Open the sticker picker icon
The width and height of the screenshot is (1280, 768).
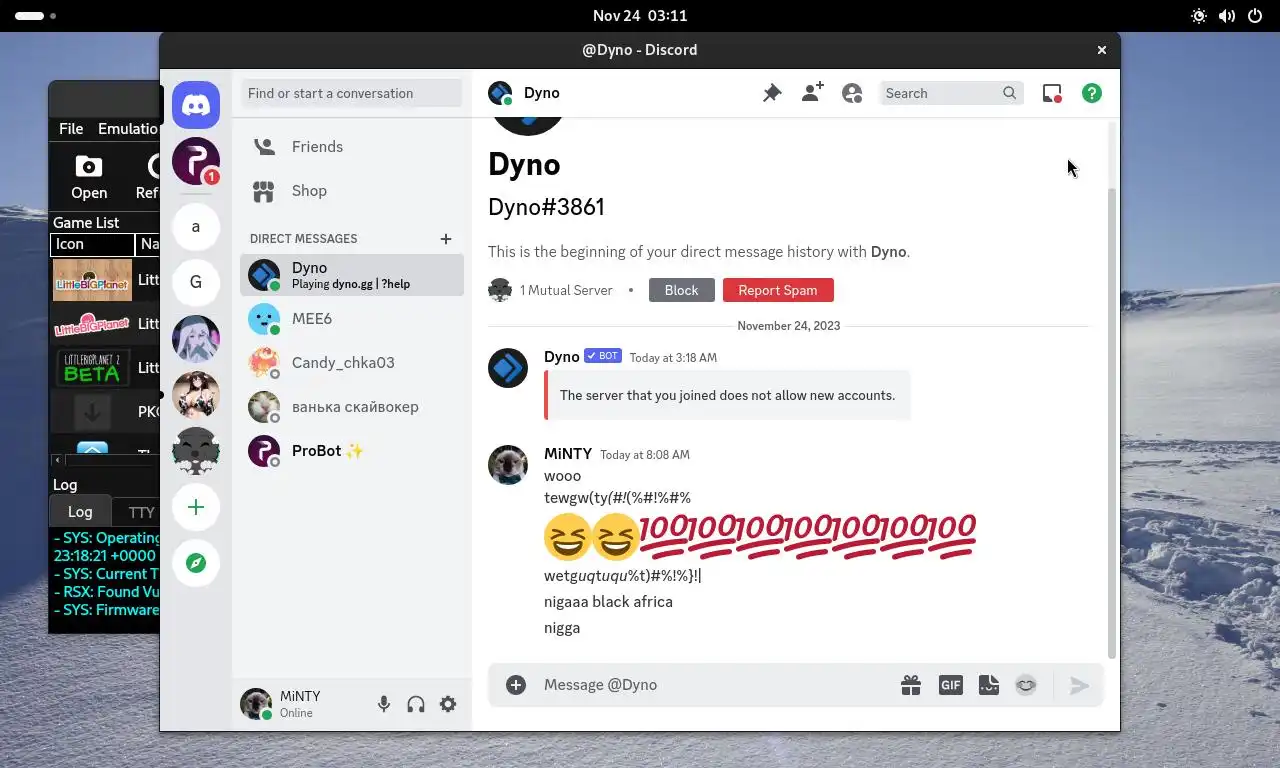pyautogui.click(x=989, y=685)
